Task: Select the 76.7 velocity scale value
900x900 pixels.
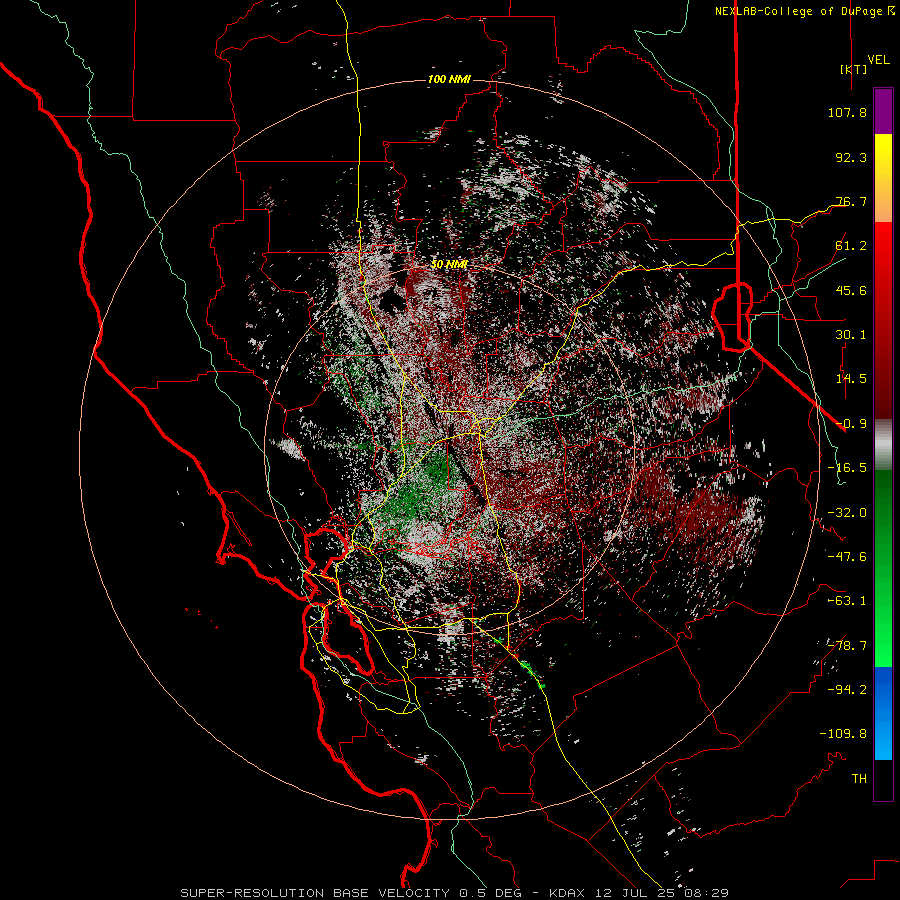Action: (x=851, y=201)
